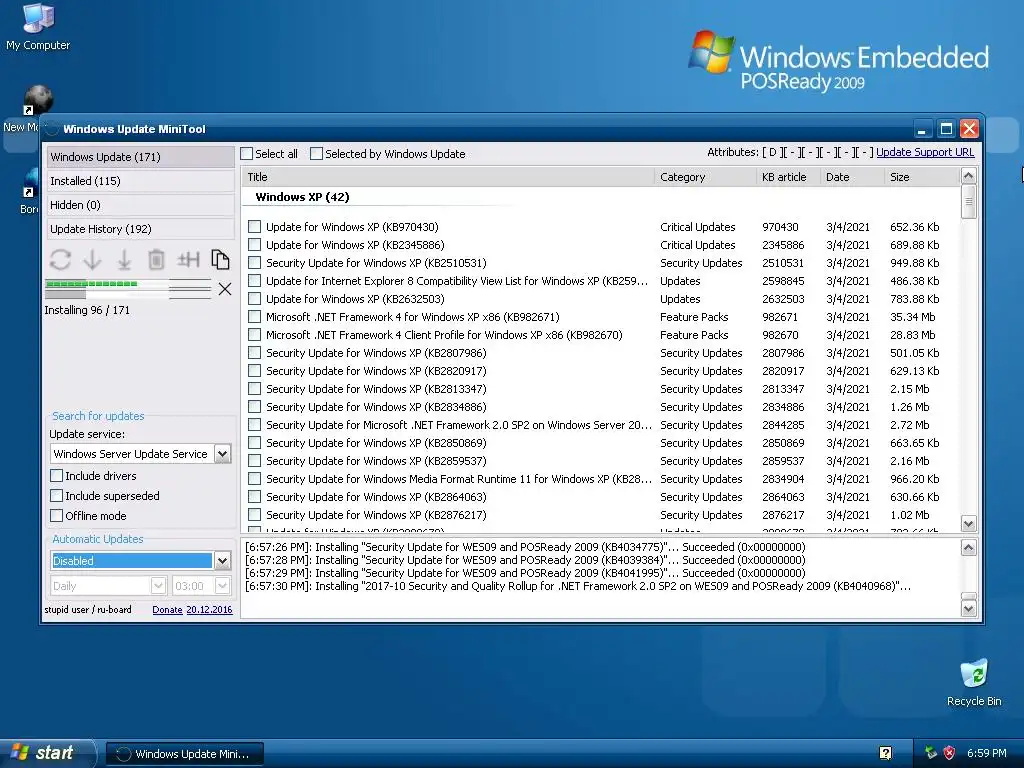
Task: Select the Update History (192) tab
Action: 140,229
